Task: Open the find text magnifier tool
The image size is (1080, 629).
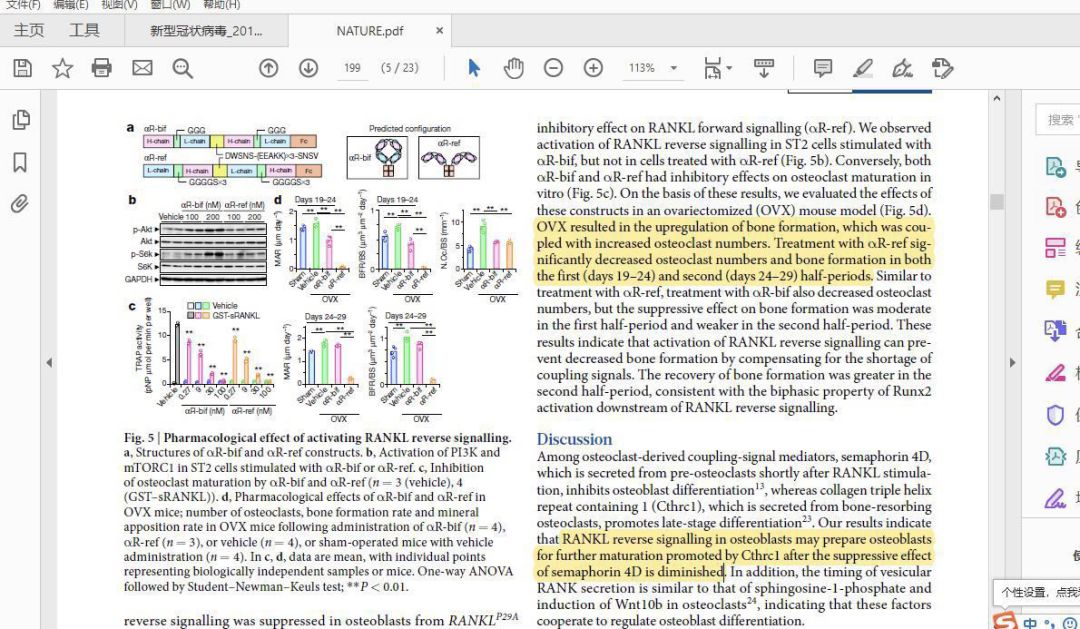Action: (x=182, y=68)
